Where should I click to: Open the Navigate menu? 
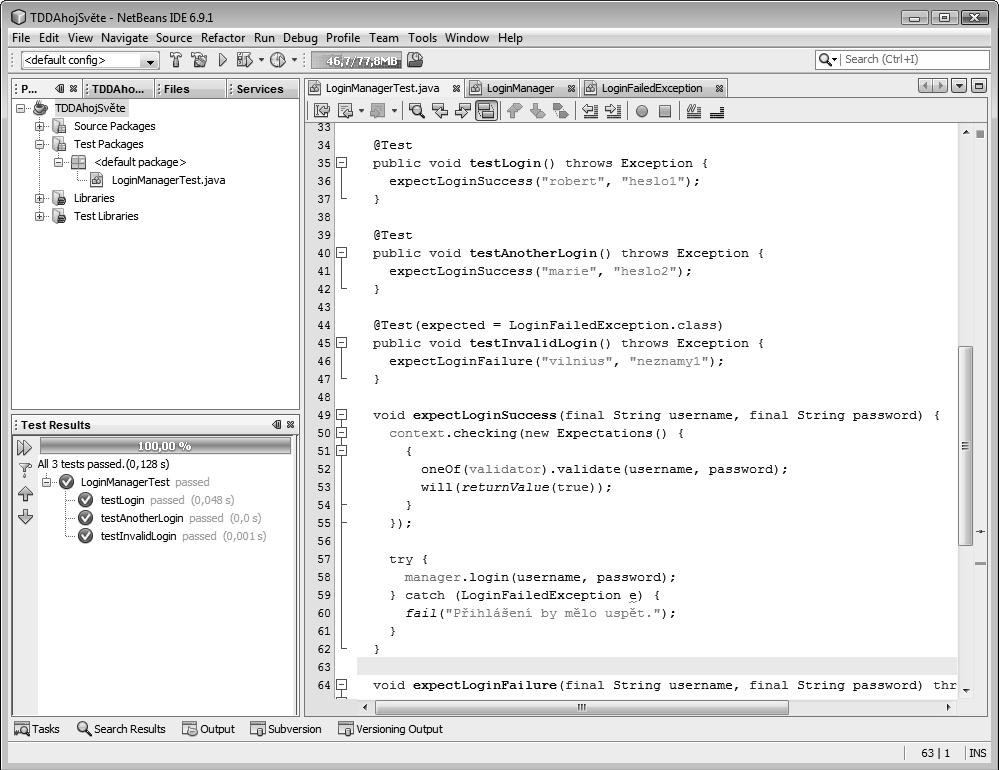(x=124, y=38)
